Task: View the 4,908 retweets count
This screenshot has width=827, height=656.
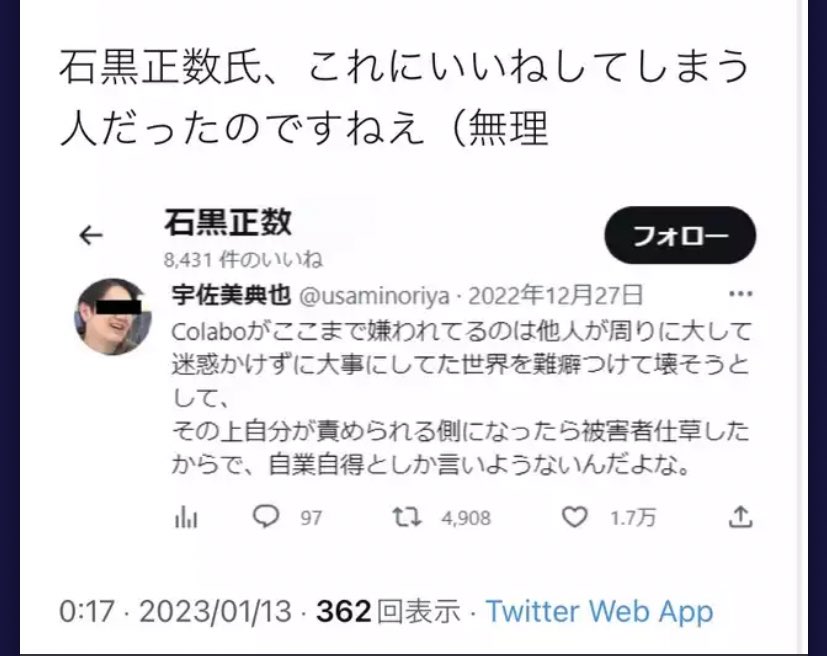Action: pyautogui.click(x=466, y=518)
